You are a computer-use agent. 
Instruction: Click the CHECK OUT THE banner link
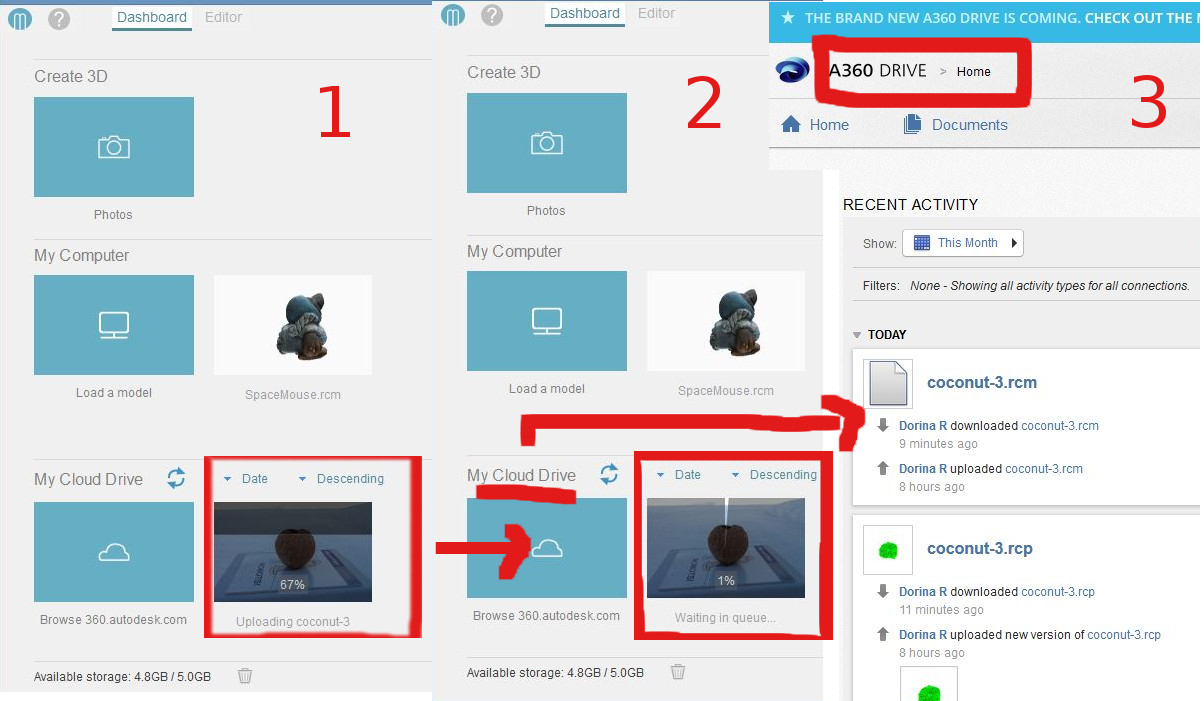pos(1139,18)
